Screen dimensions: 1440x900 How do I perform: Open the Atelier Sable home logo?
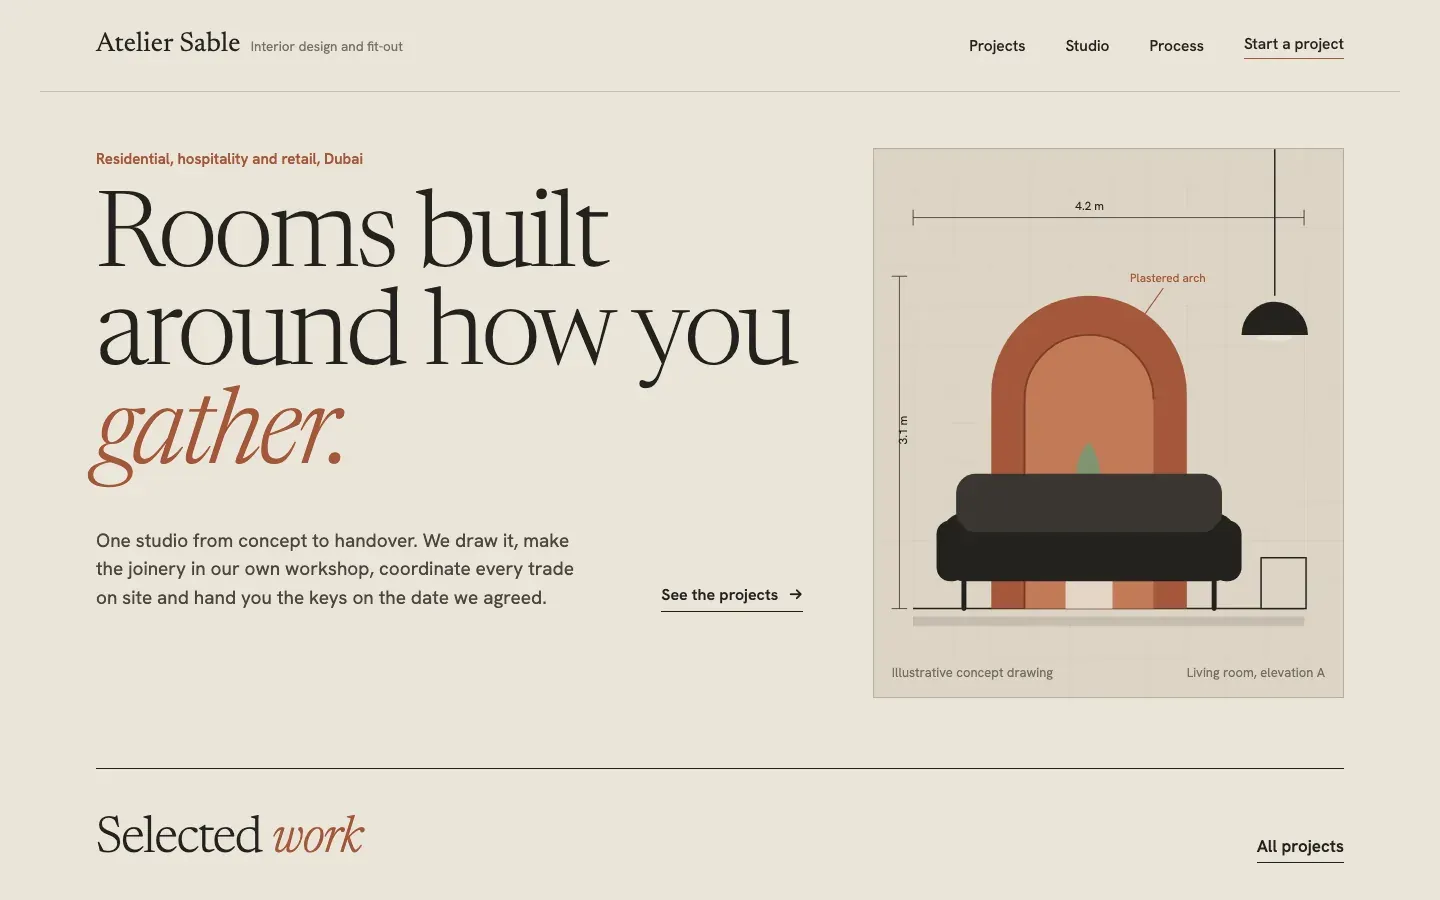pyautogui.click(x=168, y=43)
